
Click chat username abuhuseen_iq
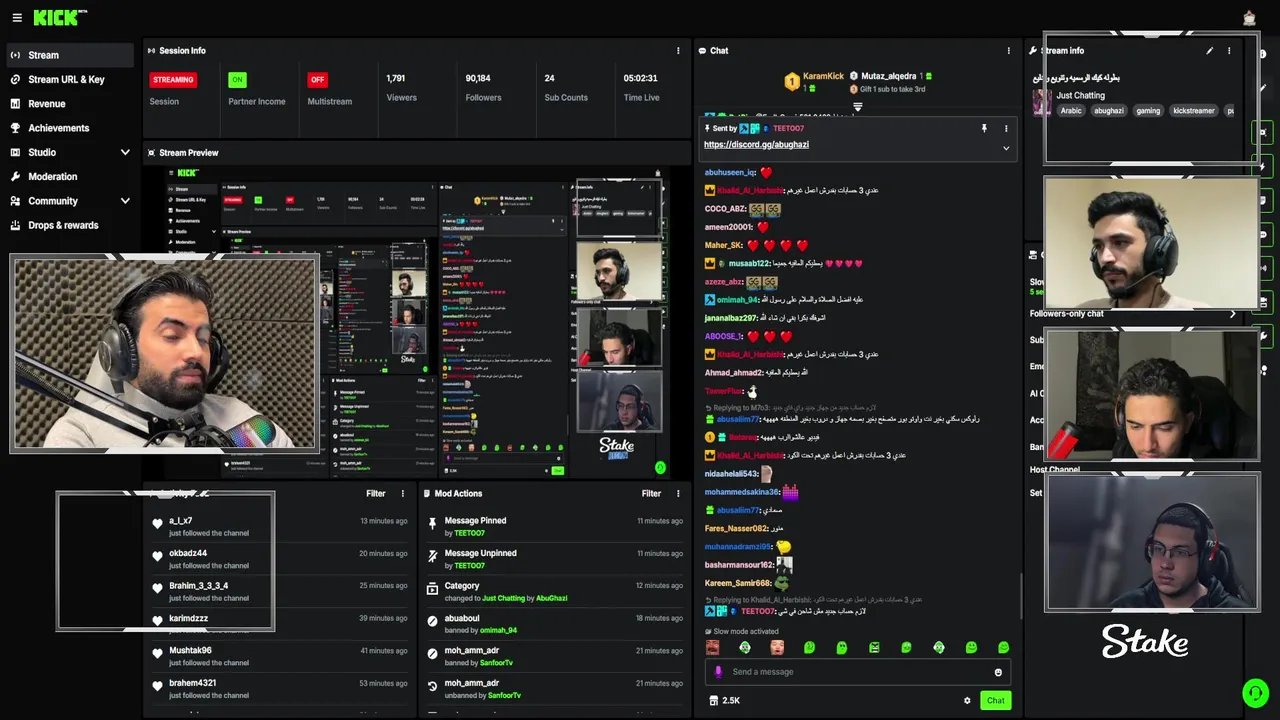(x=729, y=173)
